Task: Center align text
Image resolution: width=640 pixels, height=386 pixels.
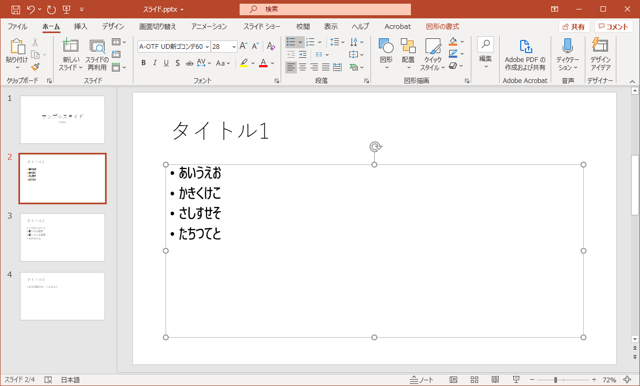Action: pyautogui.click(x=302, y=67)
